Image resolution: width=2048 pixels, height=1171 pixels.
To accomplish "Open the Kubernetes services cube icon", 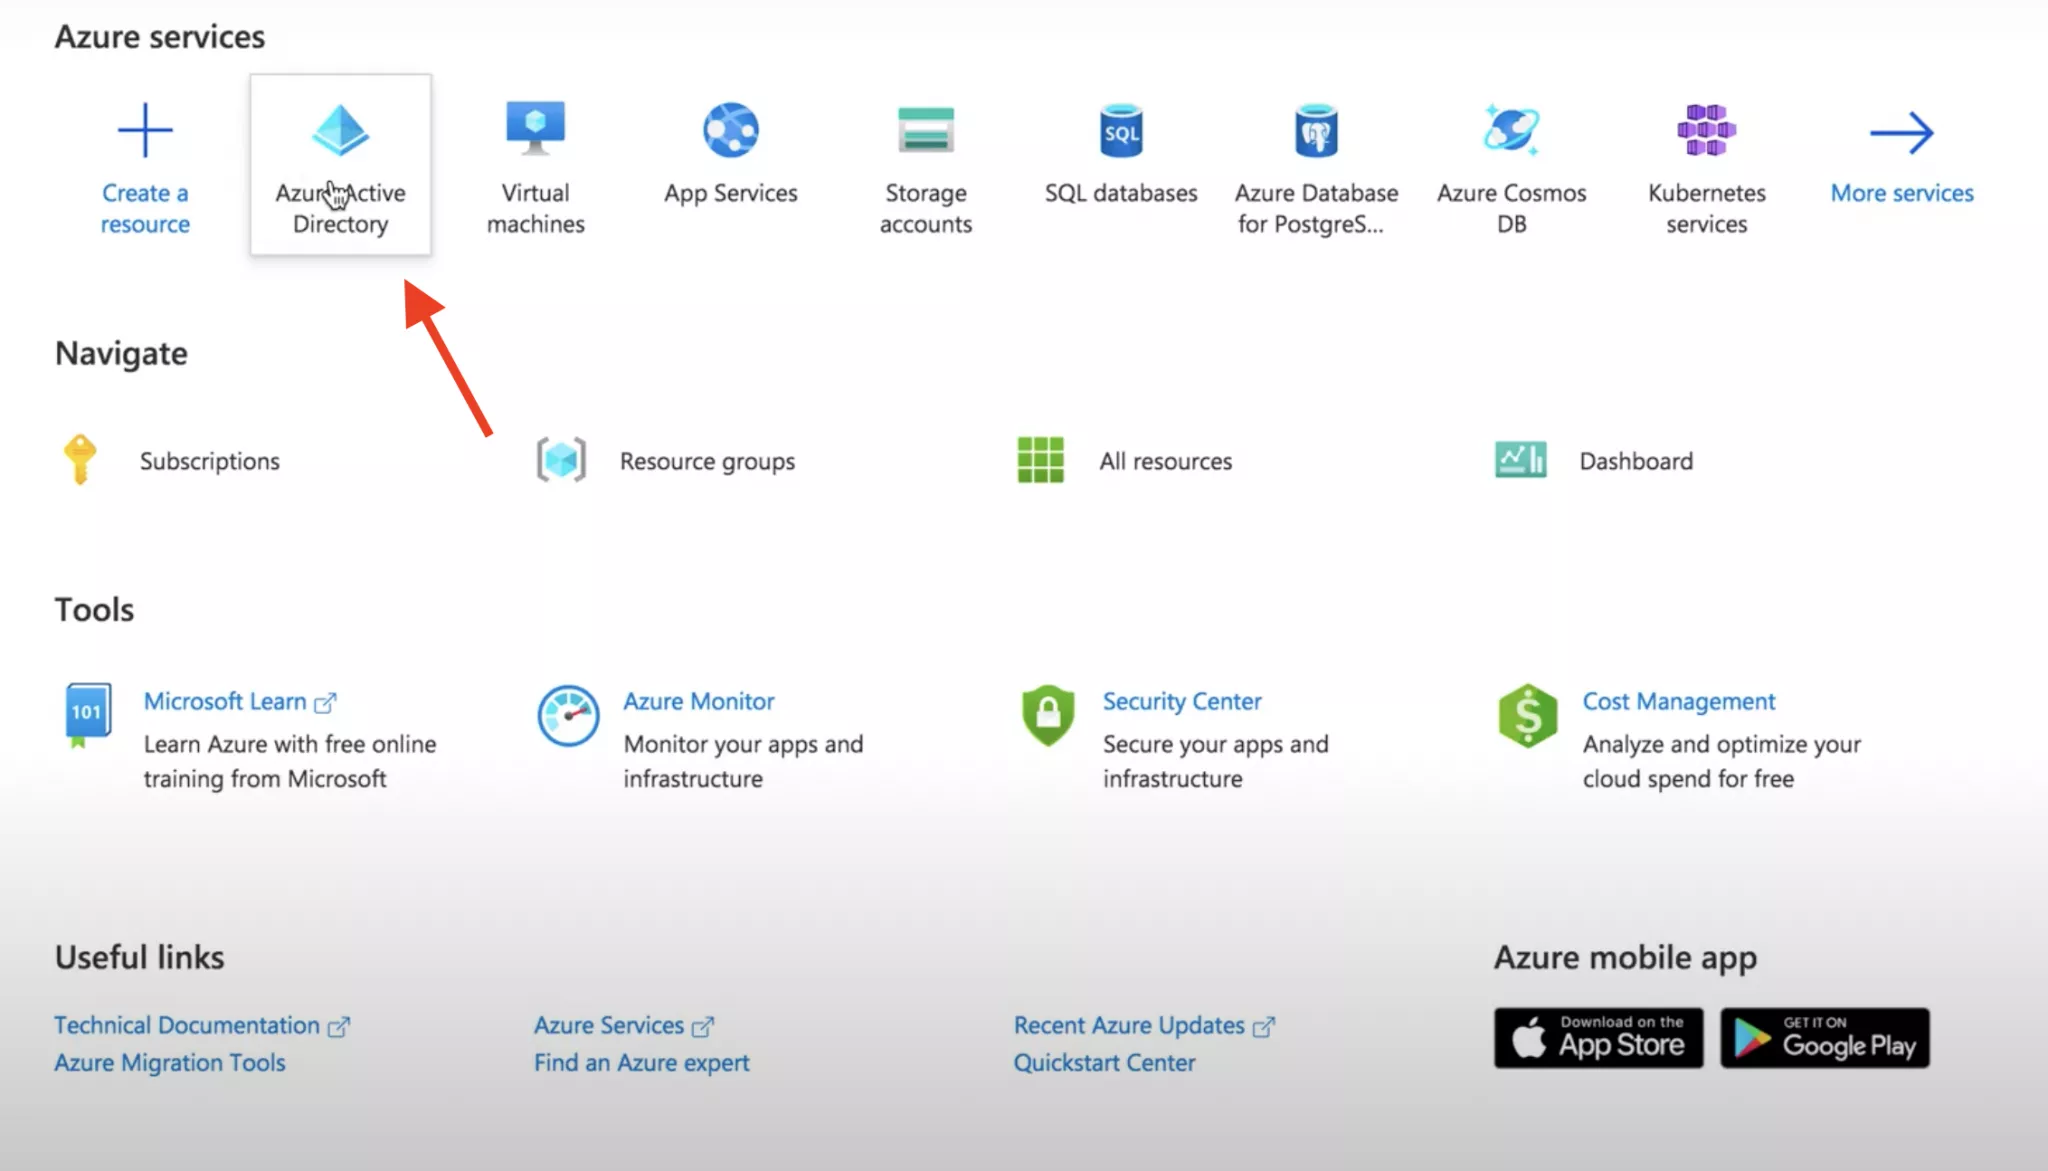I will 1706,130.
